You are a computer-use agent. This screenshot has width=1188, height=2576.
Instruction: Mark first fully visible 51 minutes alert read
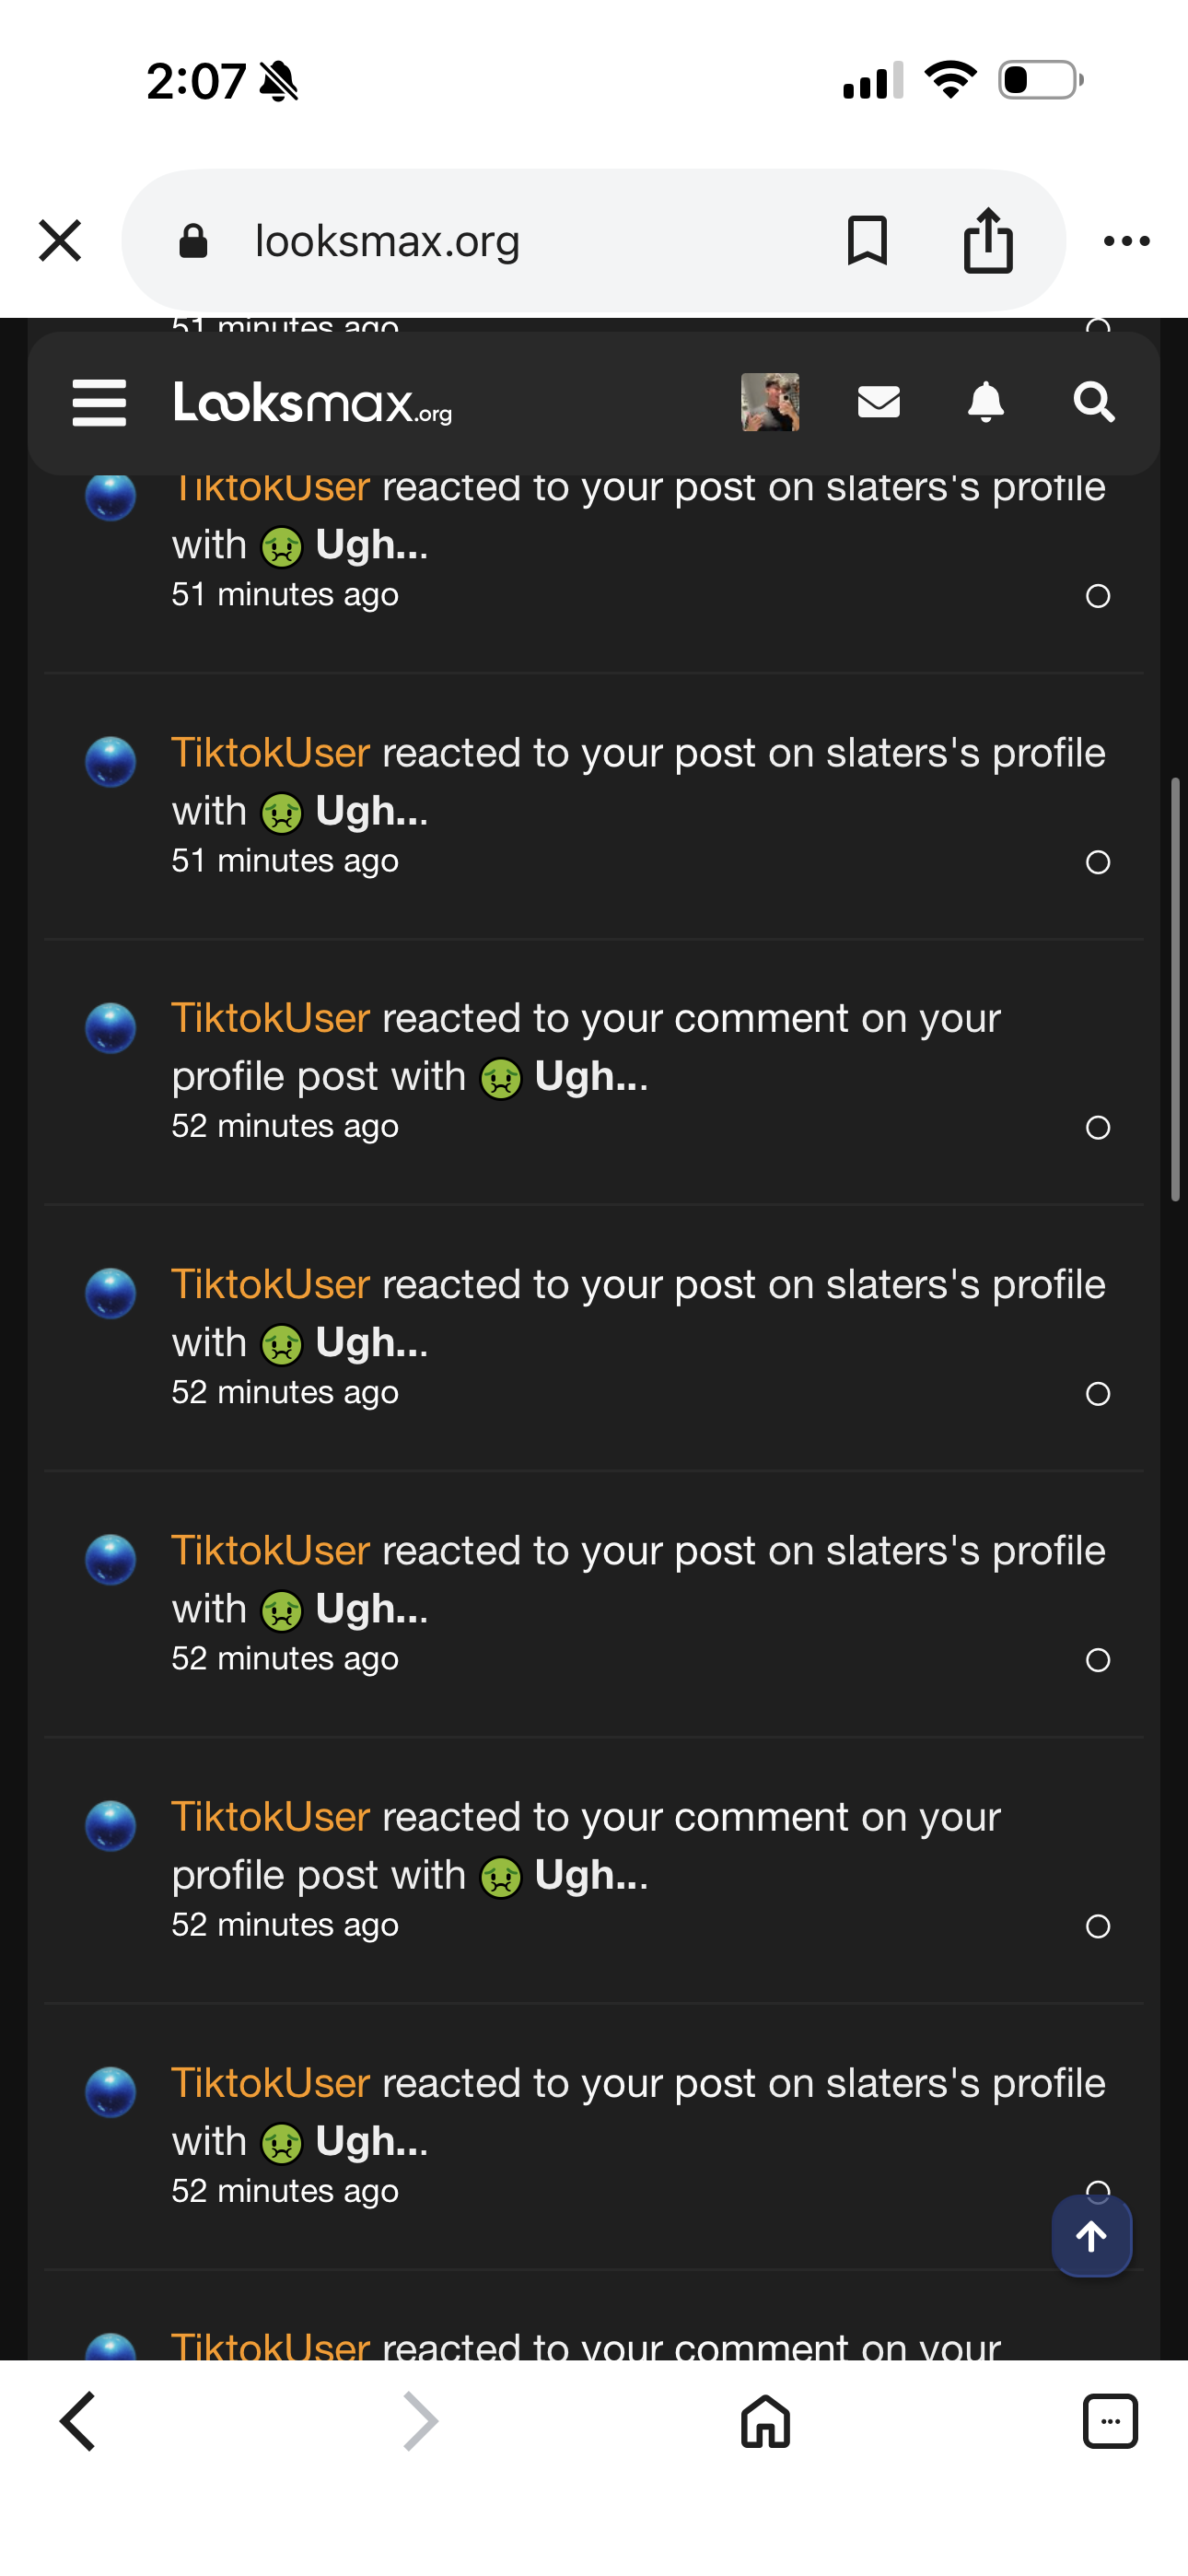click(1098, 862)
